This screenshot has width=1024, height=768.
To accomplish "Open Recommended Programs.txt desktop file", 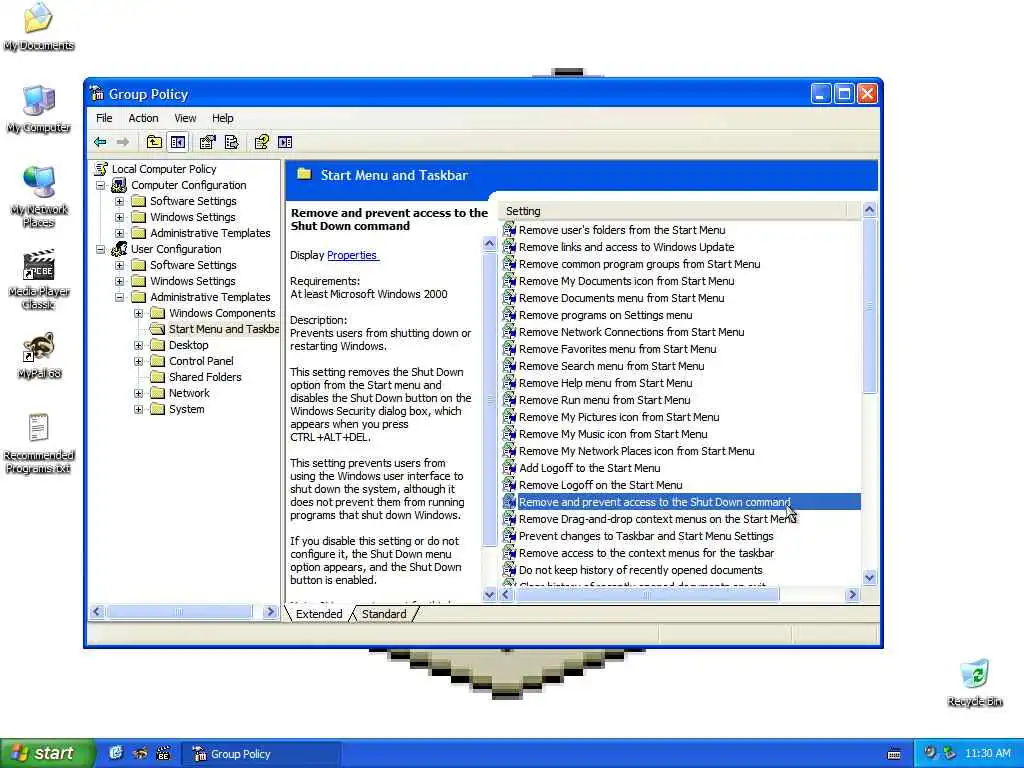I will click(x=39, y=428).
